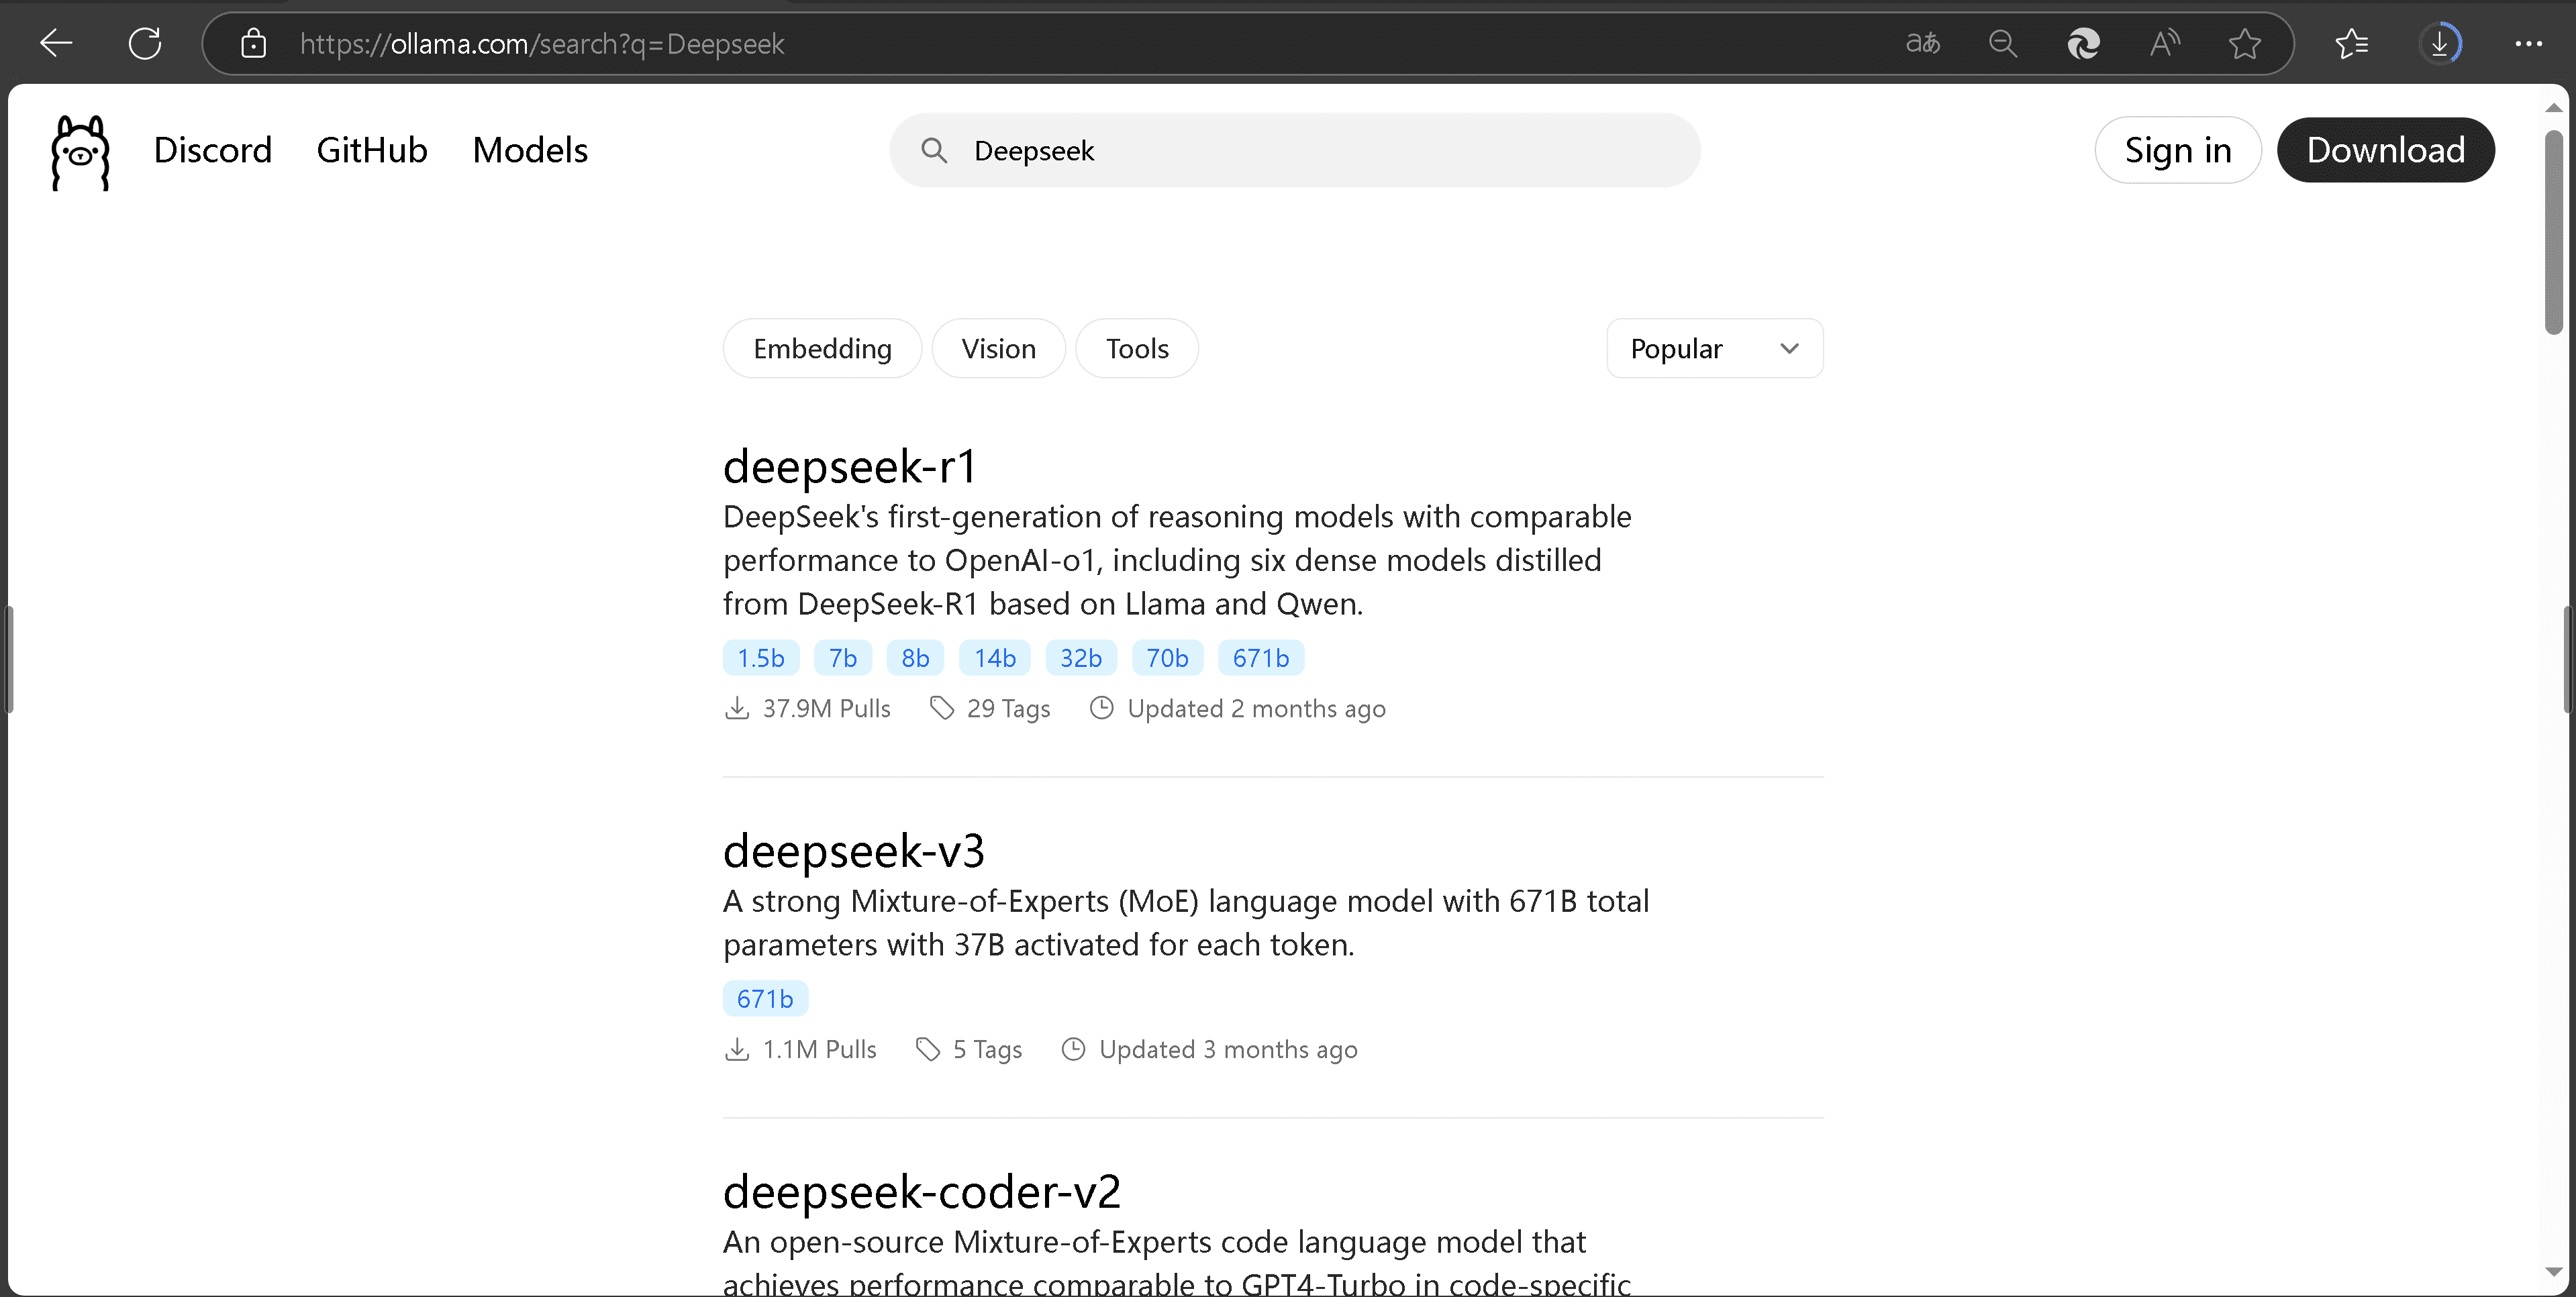This screenshot has height=1297, width=2576.
Task: Filter results by Embedding
Action: click(x=822, y=348)
